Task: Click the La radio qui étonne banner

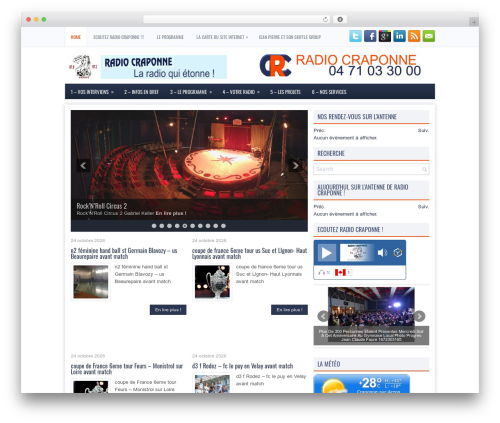Action: [164, 67]
